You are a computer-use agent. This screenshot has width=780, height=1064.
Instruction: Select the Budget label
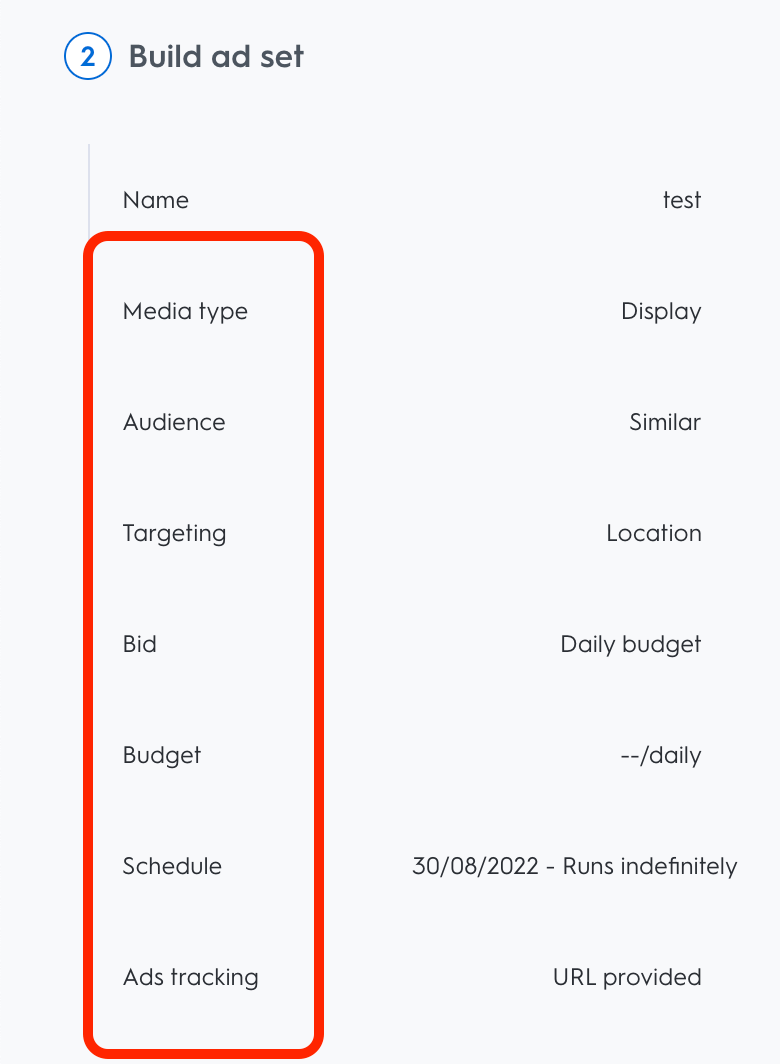(162, 755)
